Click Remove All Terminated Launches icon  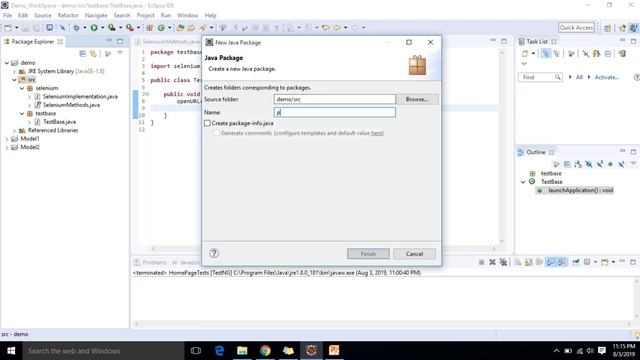[503, 262]
